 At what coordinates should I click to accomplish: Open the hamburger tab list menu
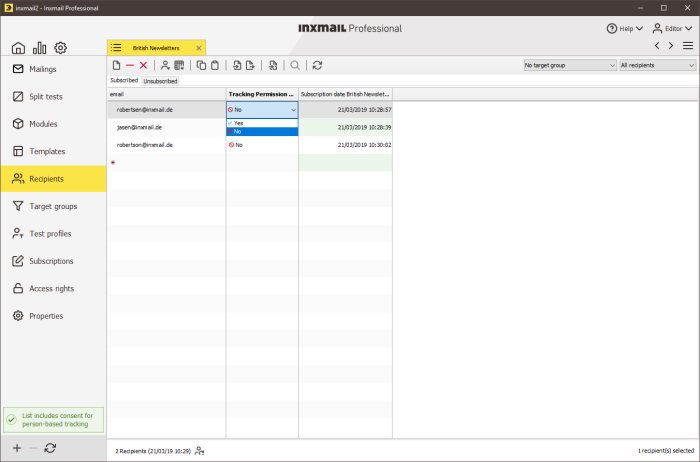688,46
